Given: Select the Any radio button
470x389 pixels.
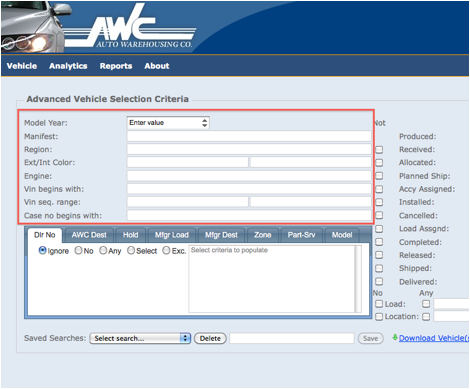Looking at the screenshot, I should point(103,250).
